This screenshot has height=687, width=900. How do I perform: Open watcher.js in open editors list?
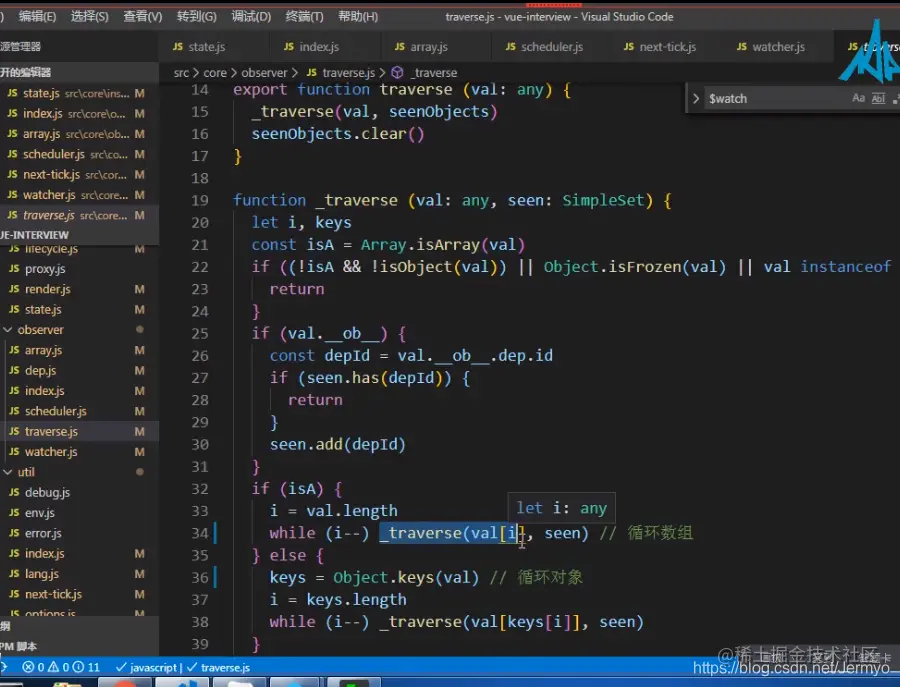point(79,195)
